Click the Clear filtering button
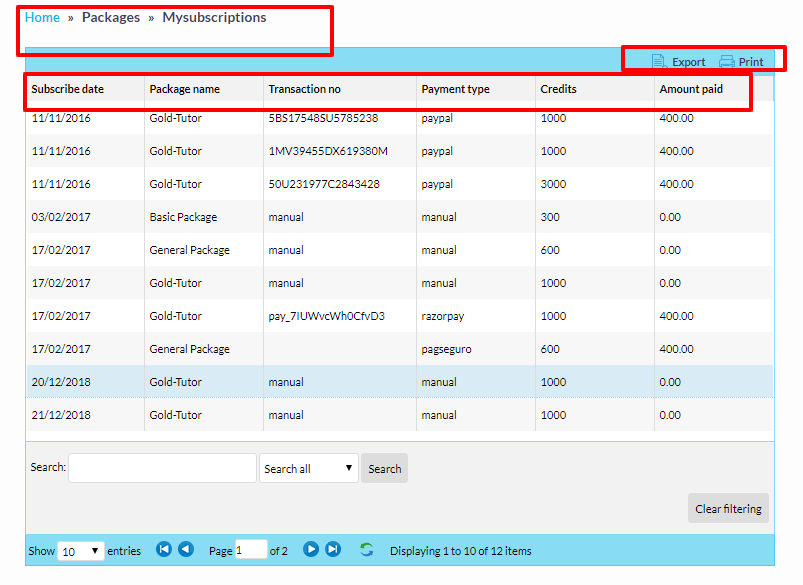This screenshot has width=803, height=585. 728,508
